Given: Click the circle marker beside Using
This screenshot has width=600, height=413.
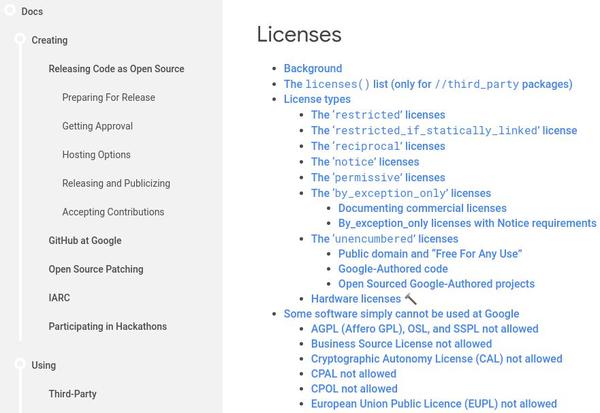Looking at the screenshot, I should [x=19, y=365].
